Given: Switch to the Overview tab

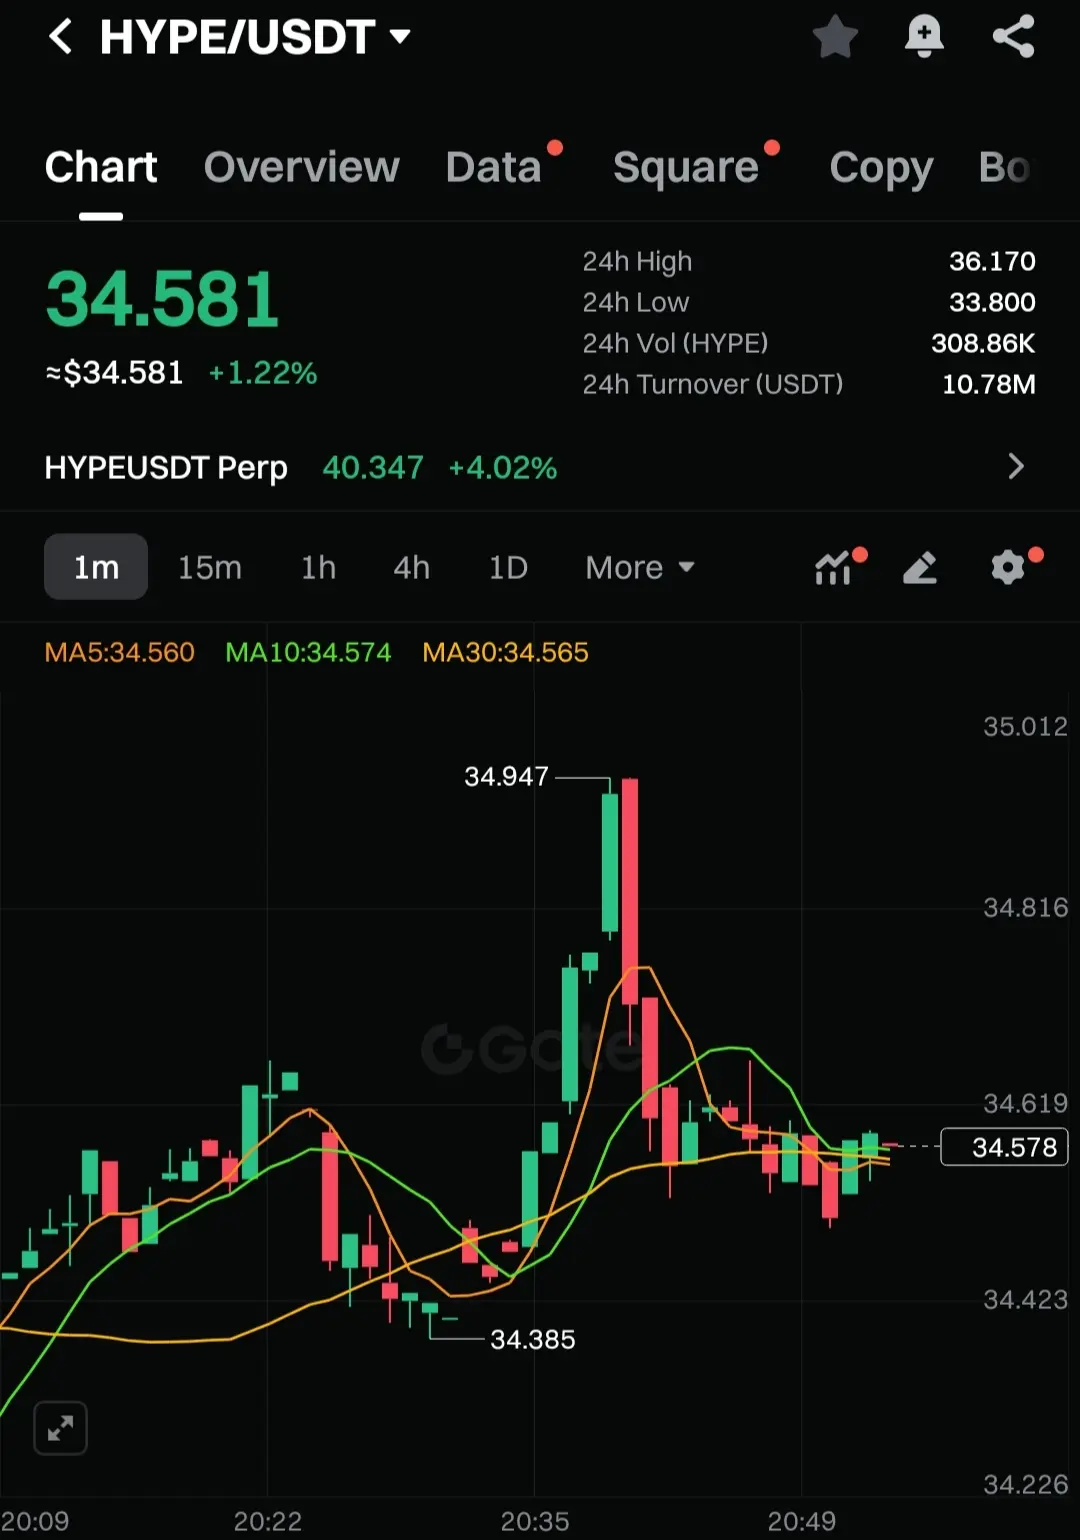Looking at the screenshot, I should click(x=301, y=167).
